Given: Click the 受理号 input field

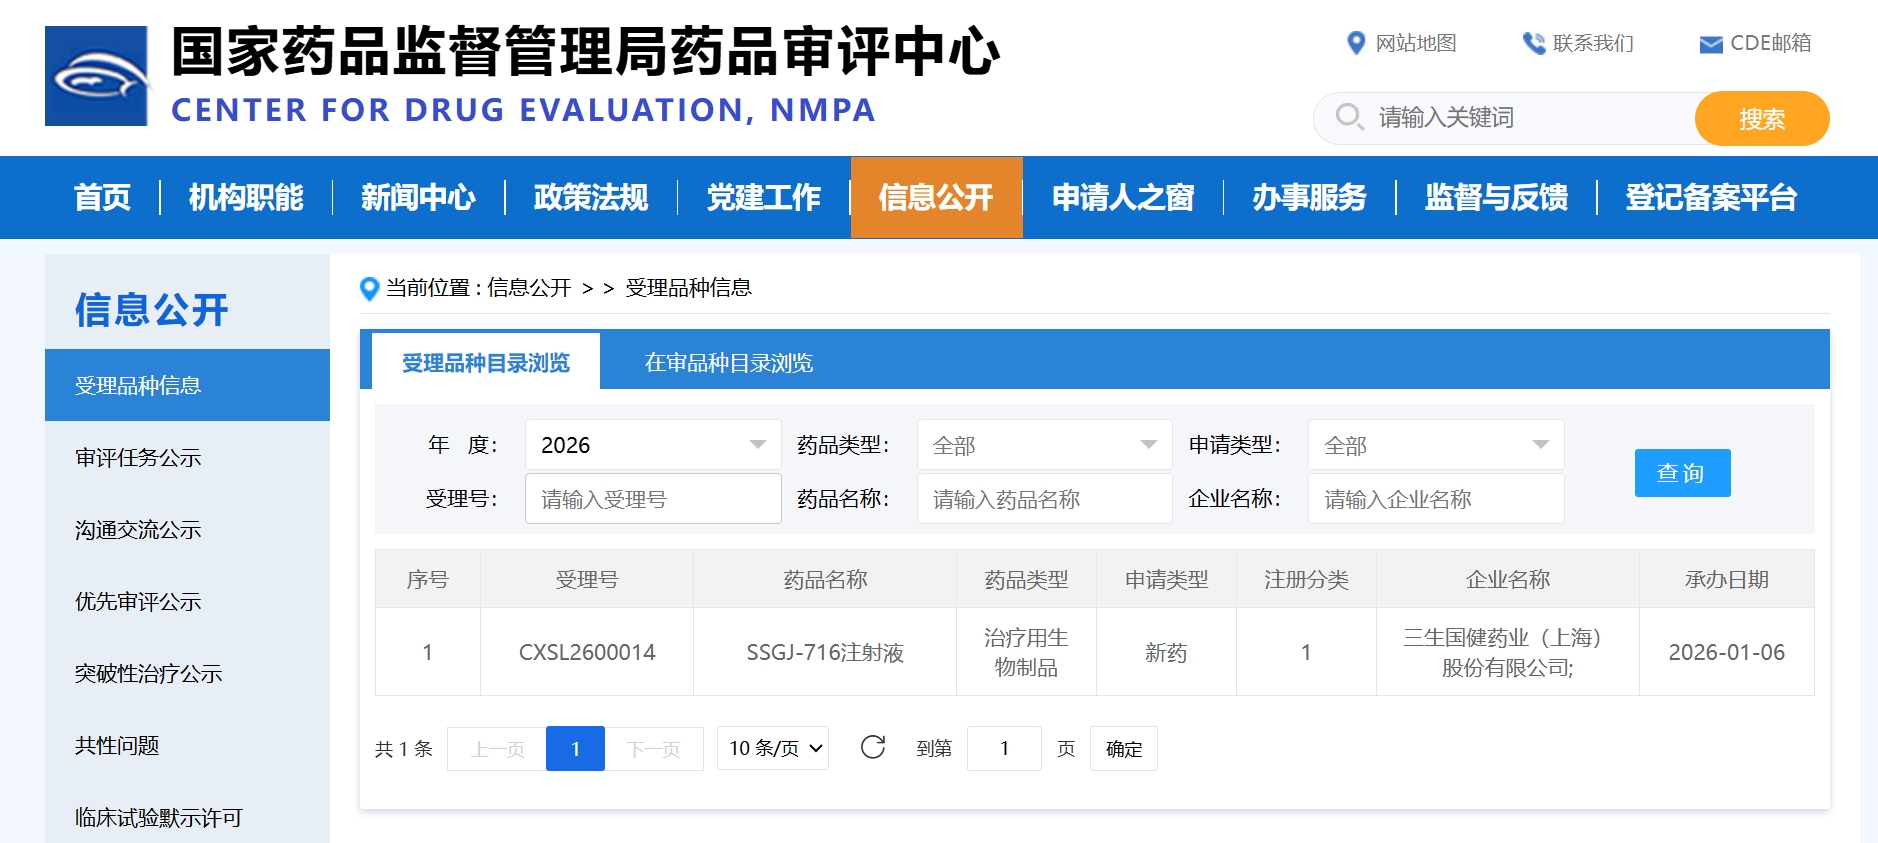Looking at the screenshot, I should point(653,498).
